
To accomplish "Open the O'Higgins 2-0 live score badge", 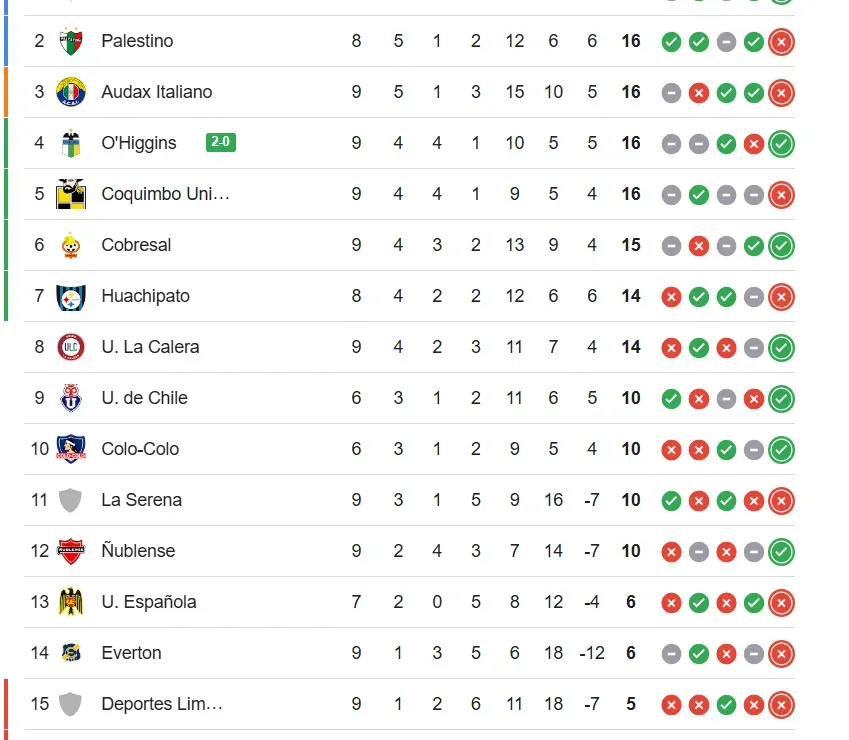I will (220, 143).
